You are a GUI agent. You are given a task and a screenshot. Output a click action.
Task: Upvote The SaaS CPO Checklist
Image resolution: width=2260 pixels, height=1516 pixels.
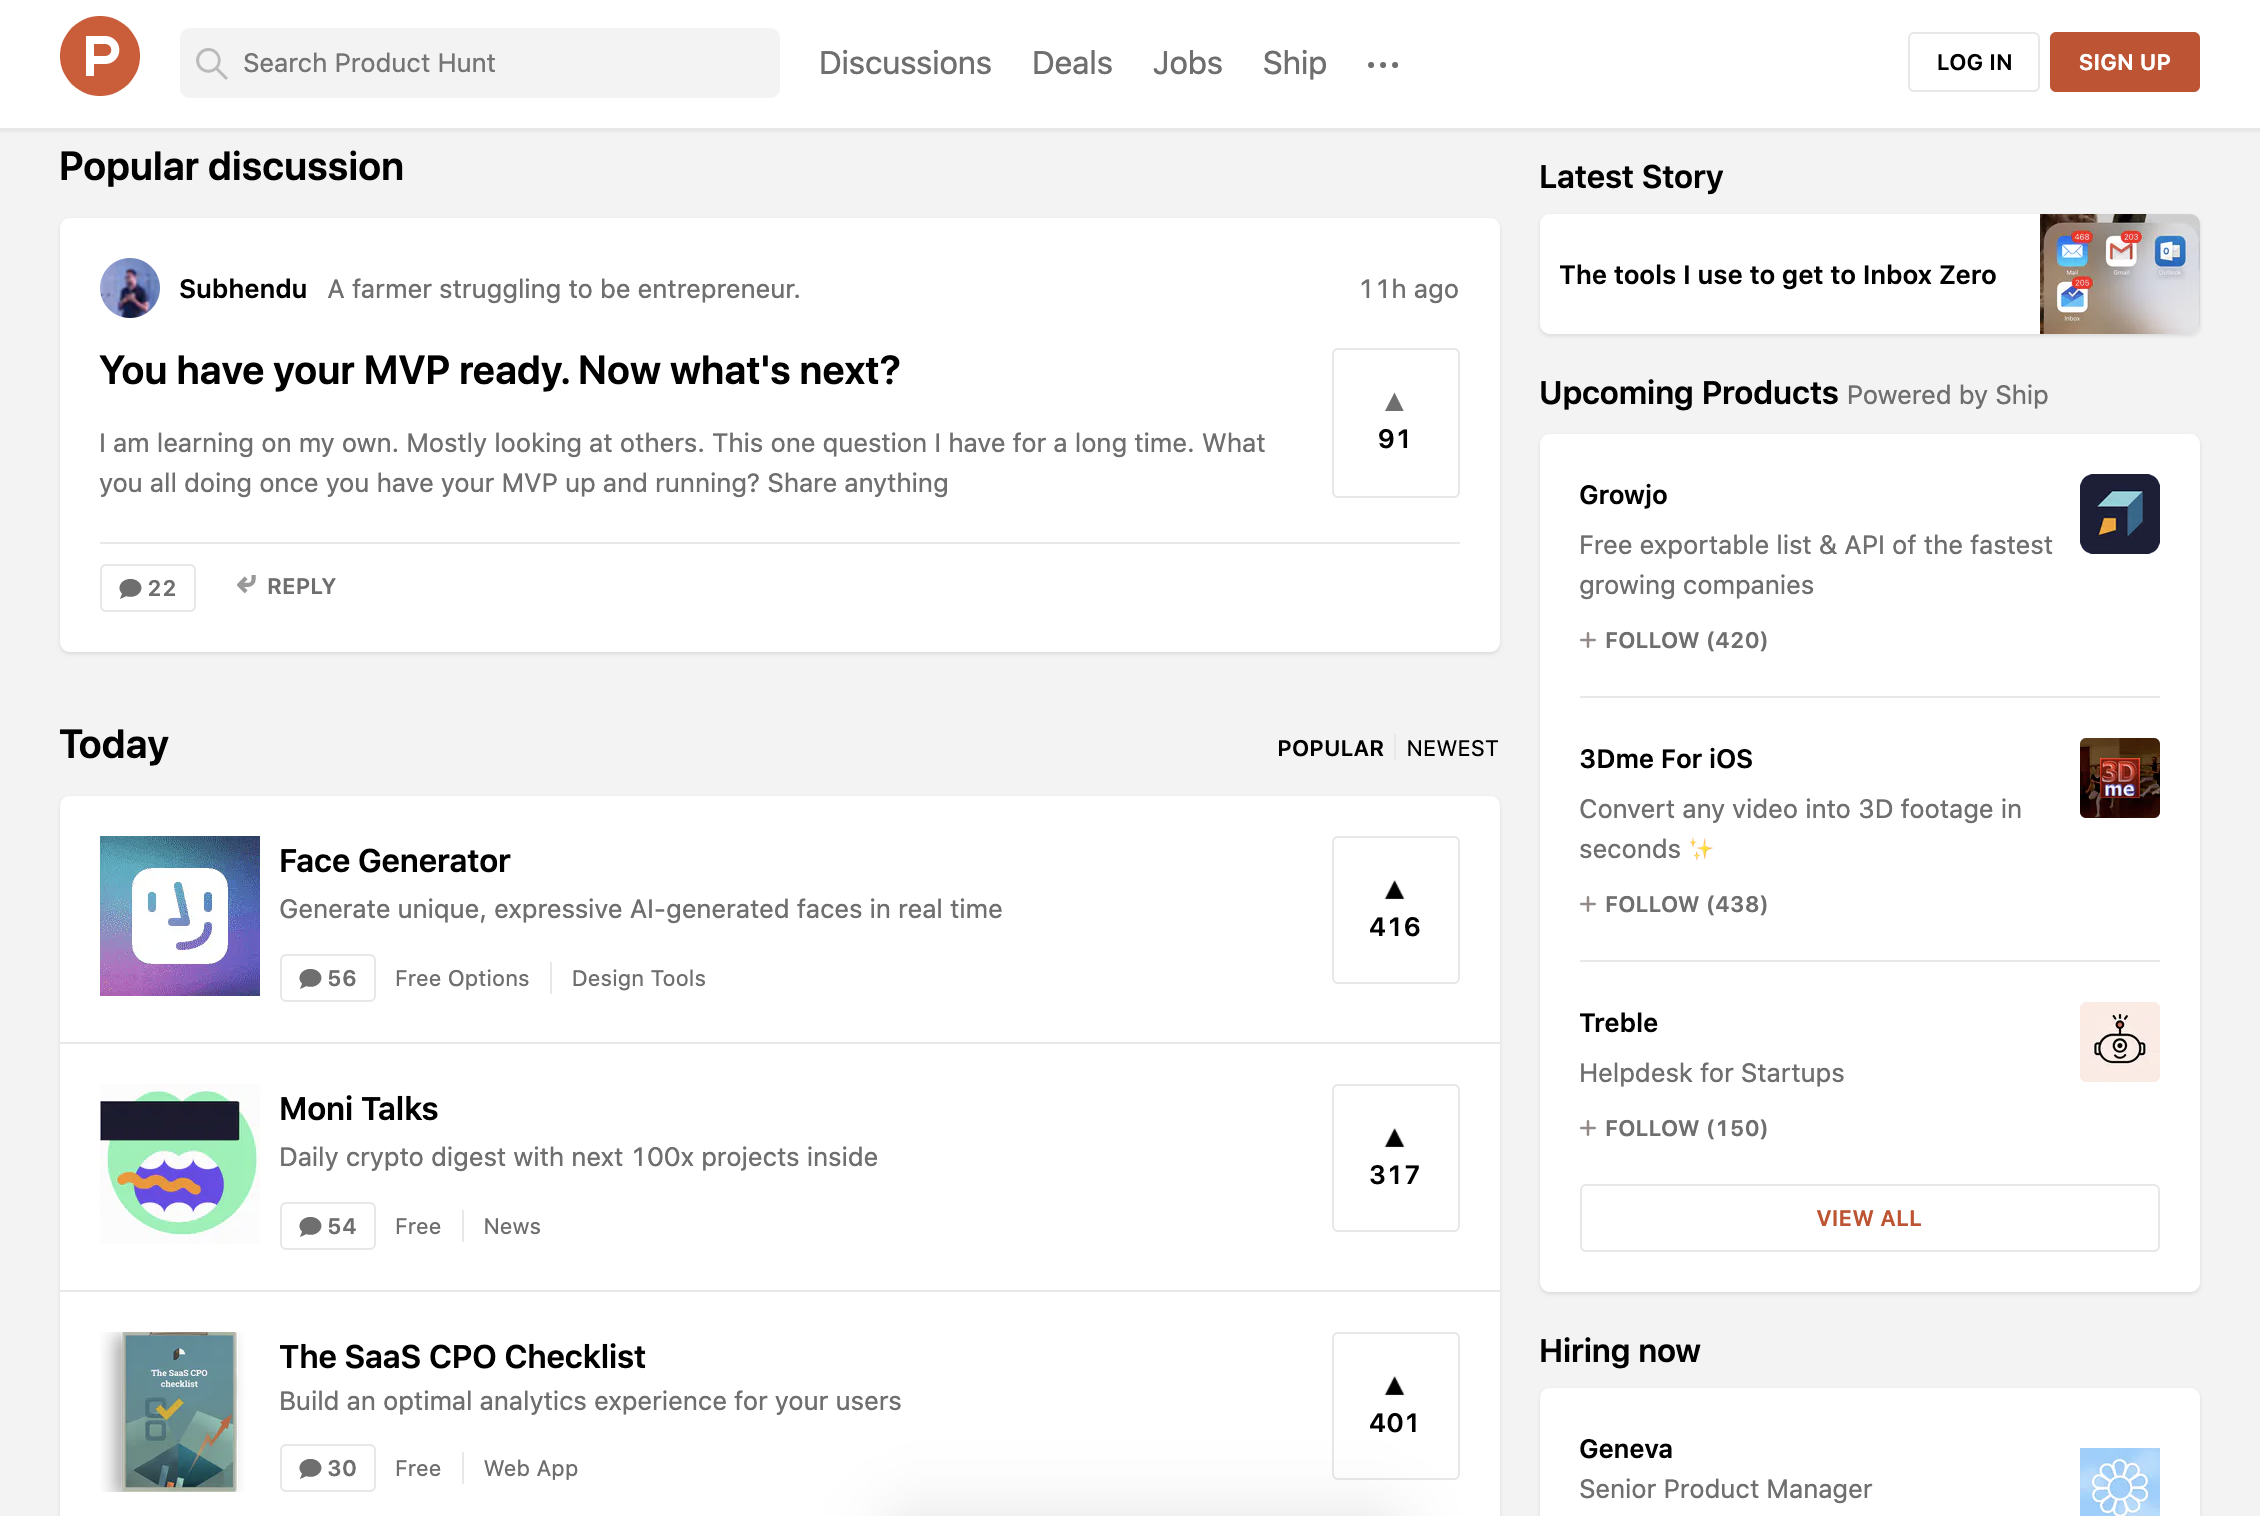pyautogui.click(x=1395, y=1406)
